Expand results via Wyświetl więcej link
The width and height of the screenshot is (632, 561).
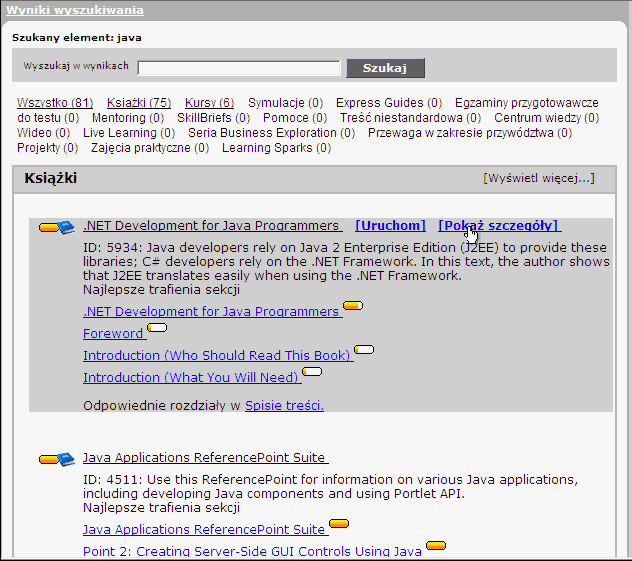pyautogui.click(x=539, y=178)
